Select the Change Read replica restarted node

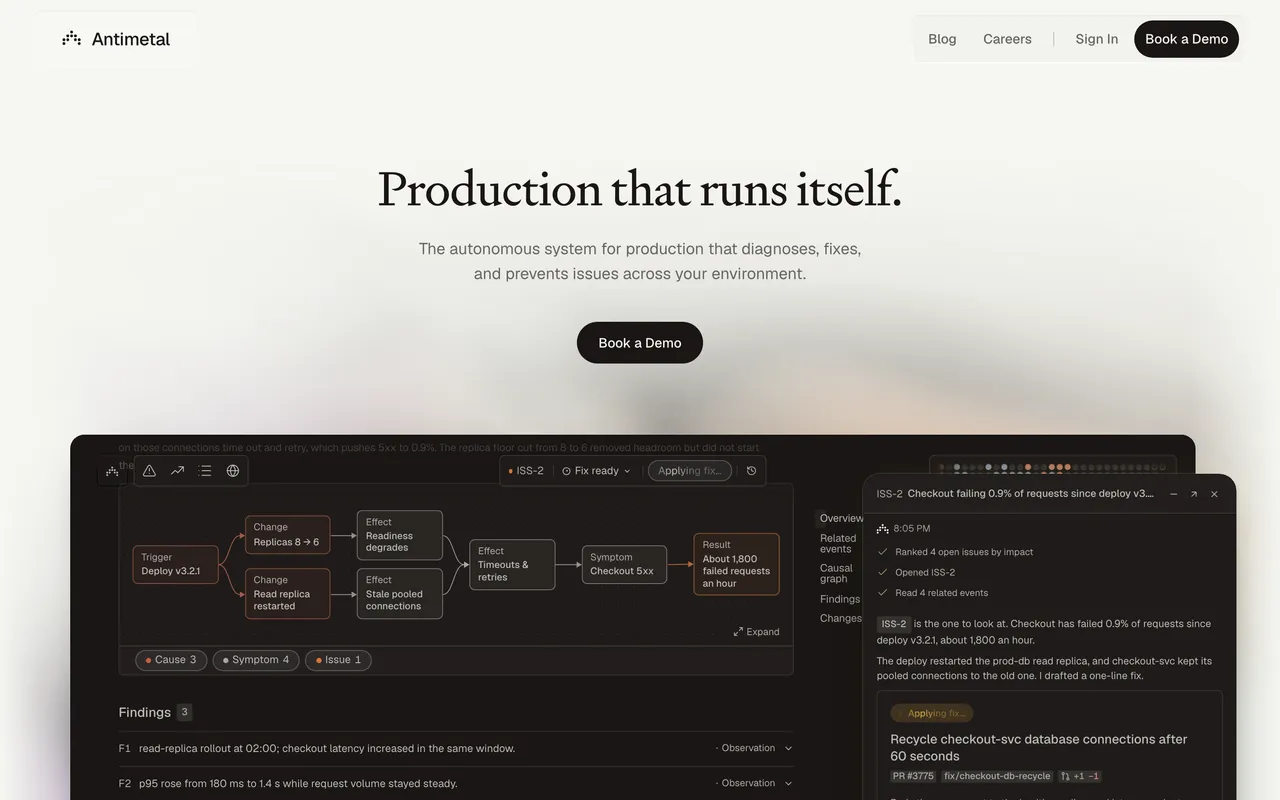287,593
